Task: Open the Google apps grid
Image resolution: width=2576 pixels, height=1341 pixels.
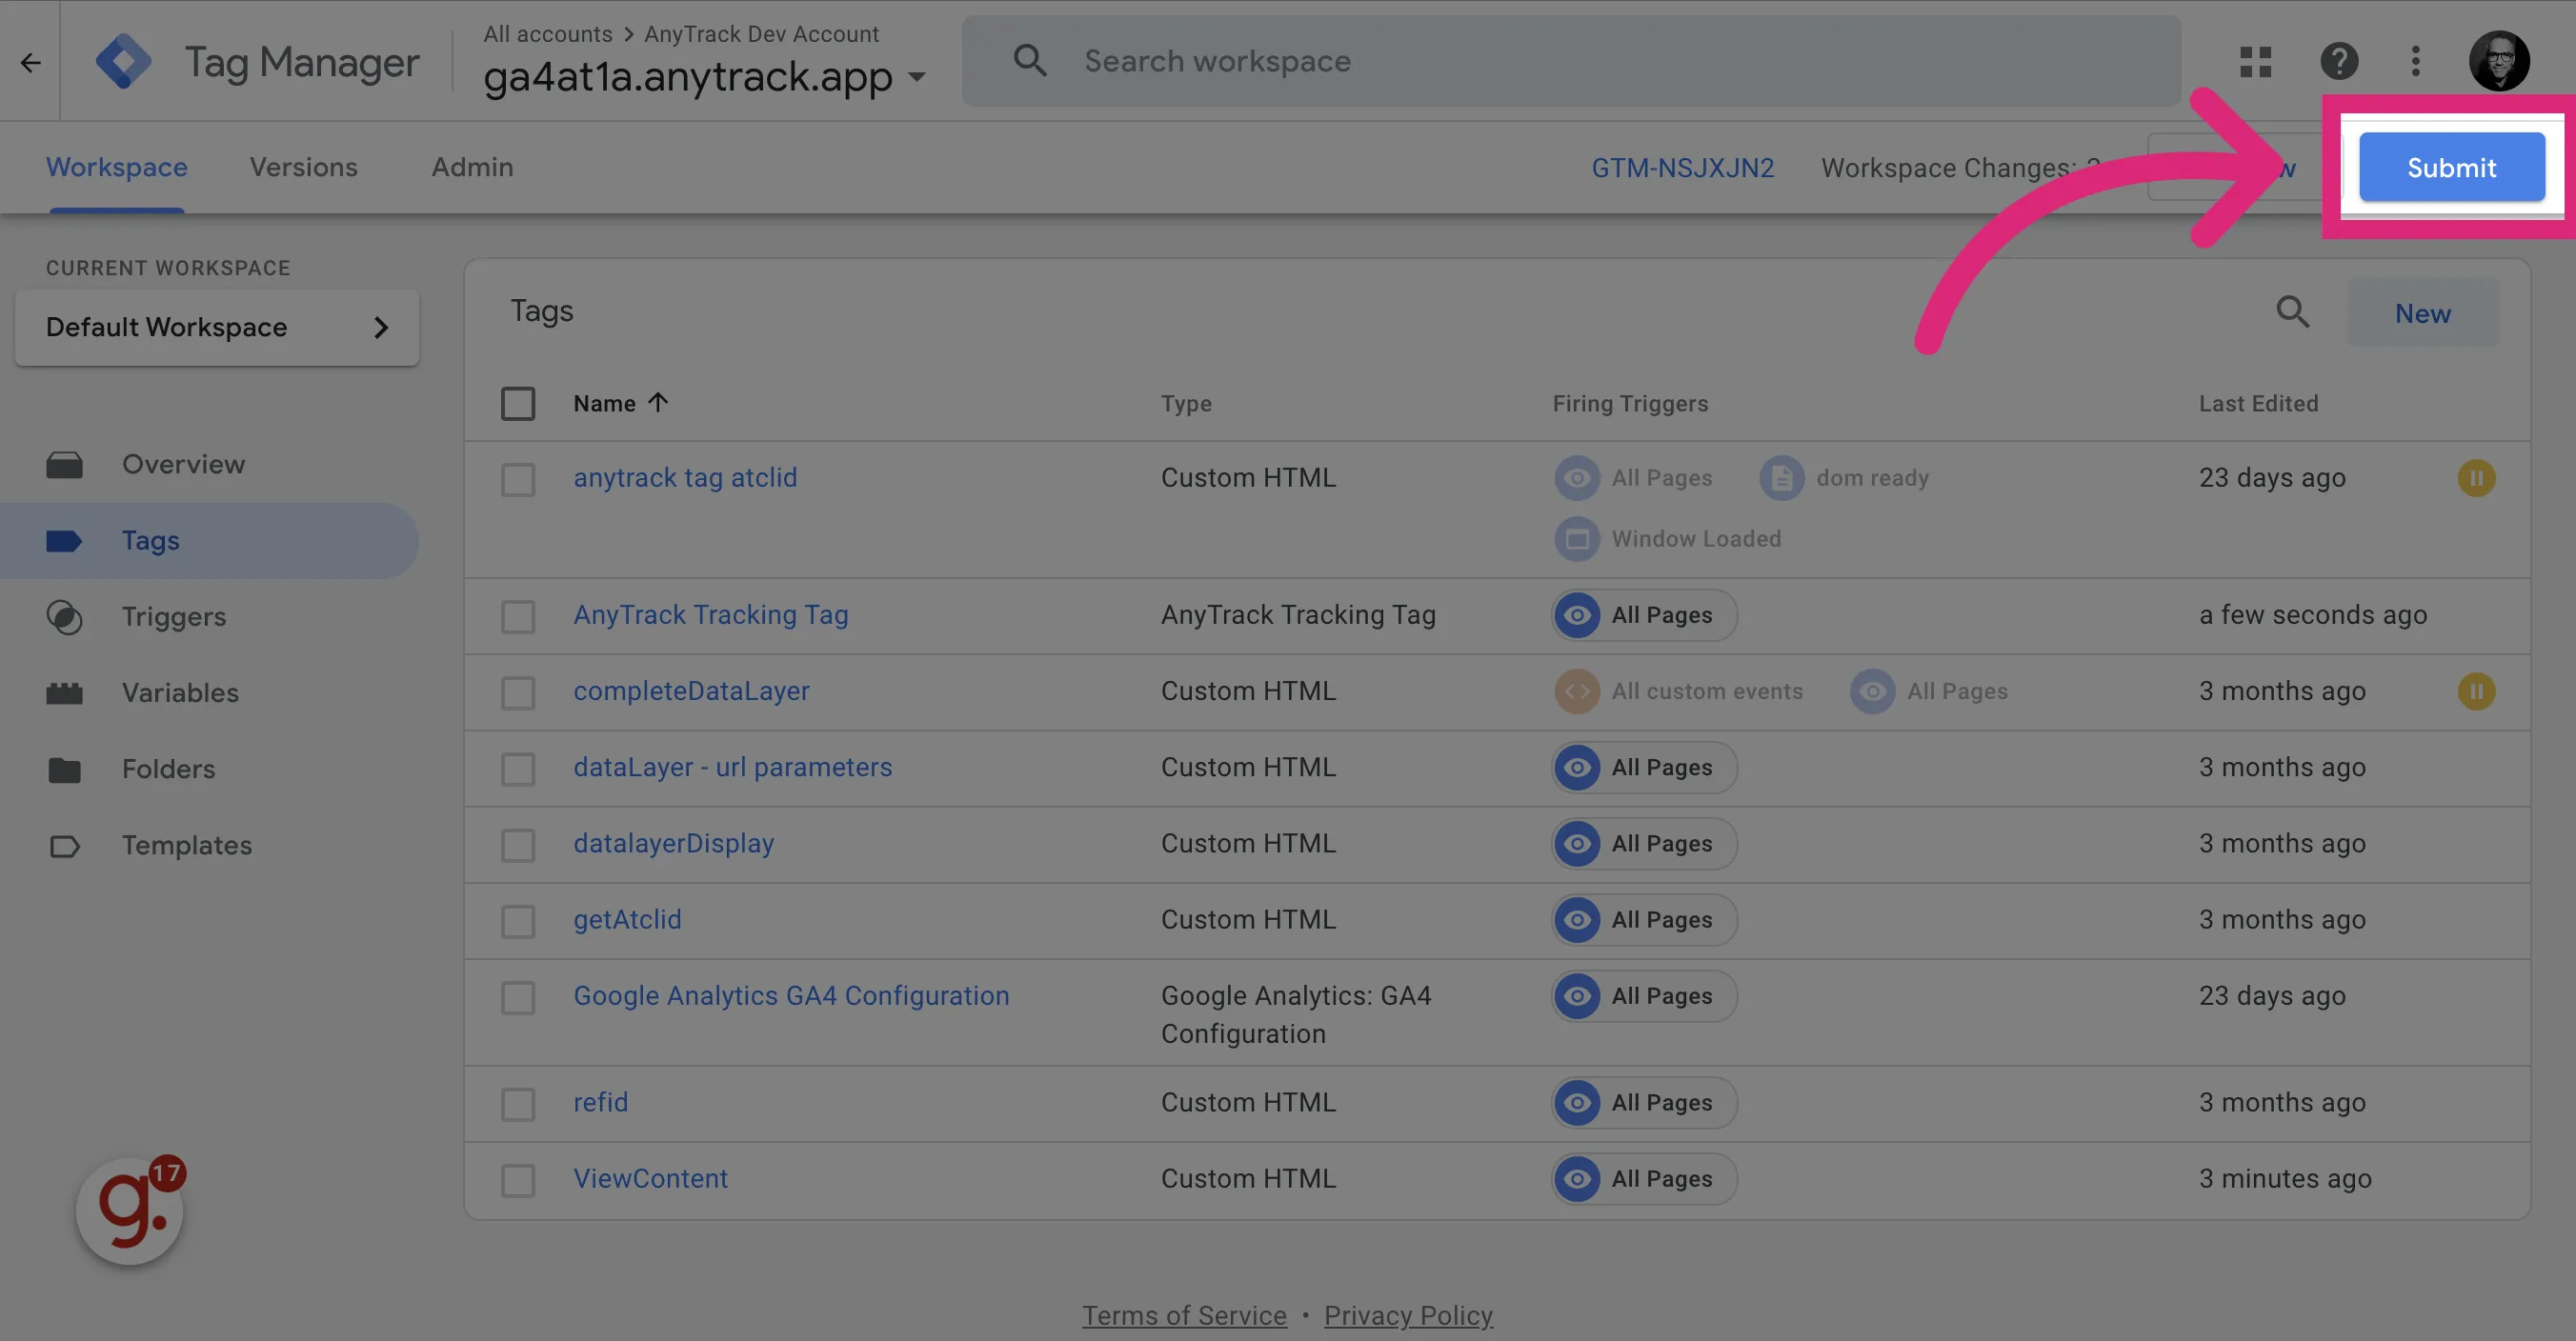Action: [2255, 61]
